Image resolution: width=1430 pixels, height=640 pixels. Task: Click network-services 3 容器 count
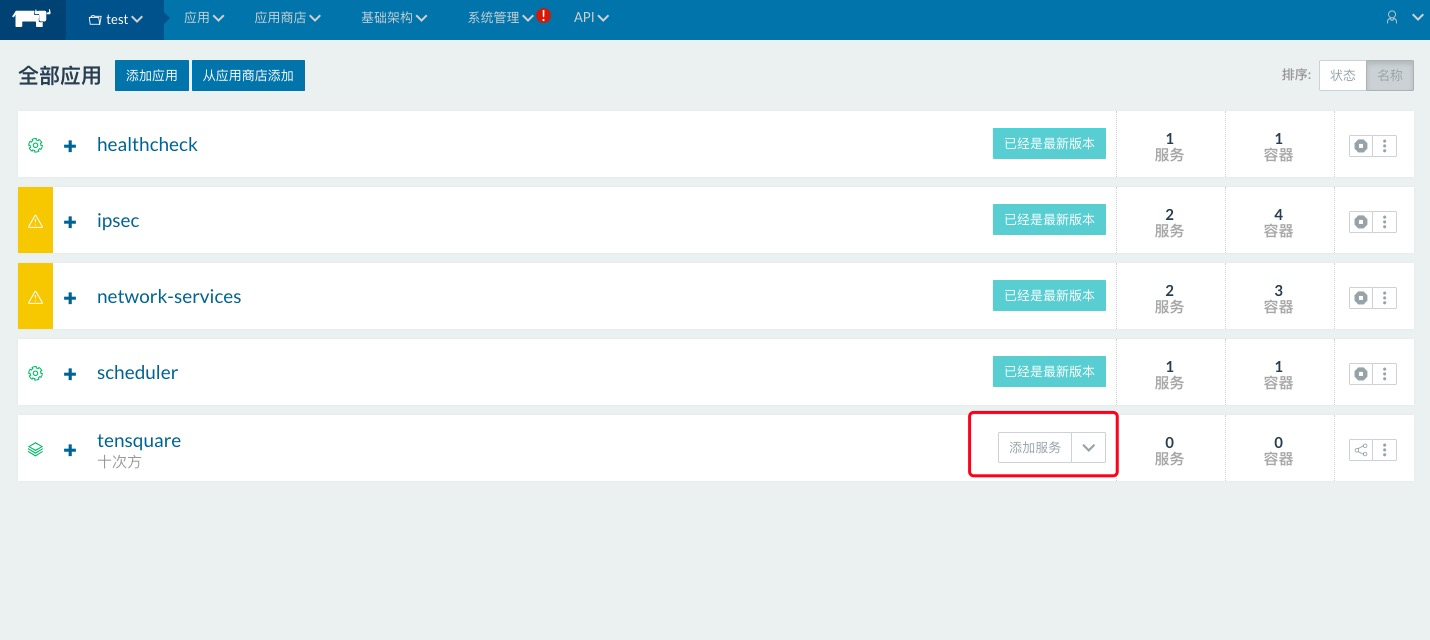pos(1278,298)
